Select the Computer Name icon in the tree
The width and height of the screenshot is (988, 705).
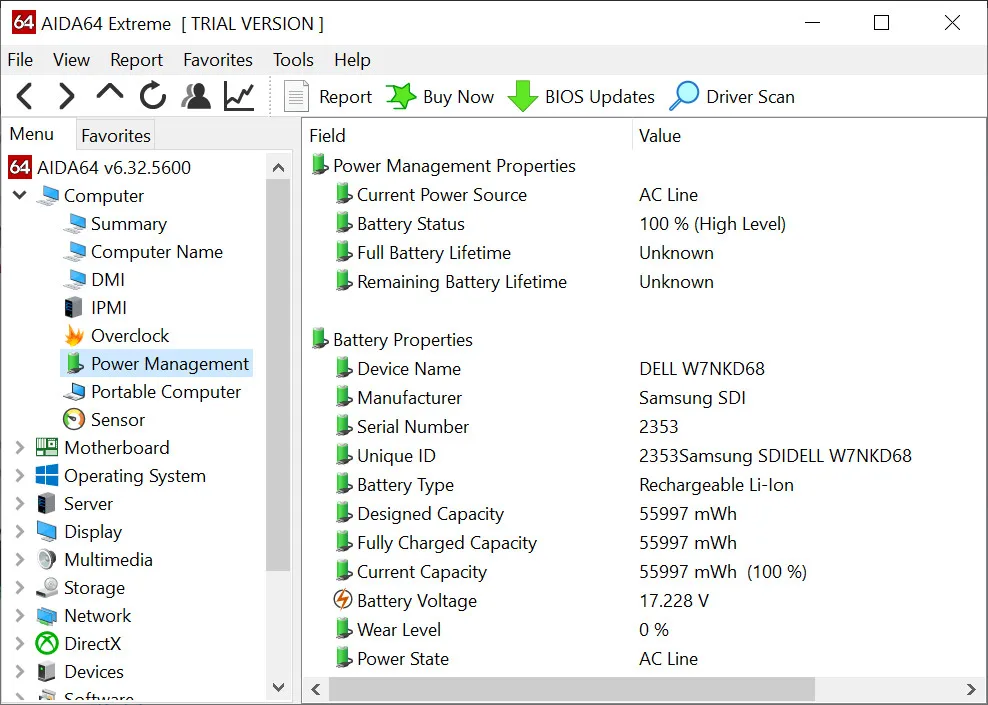tap(76, 251)
